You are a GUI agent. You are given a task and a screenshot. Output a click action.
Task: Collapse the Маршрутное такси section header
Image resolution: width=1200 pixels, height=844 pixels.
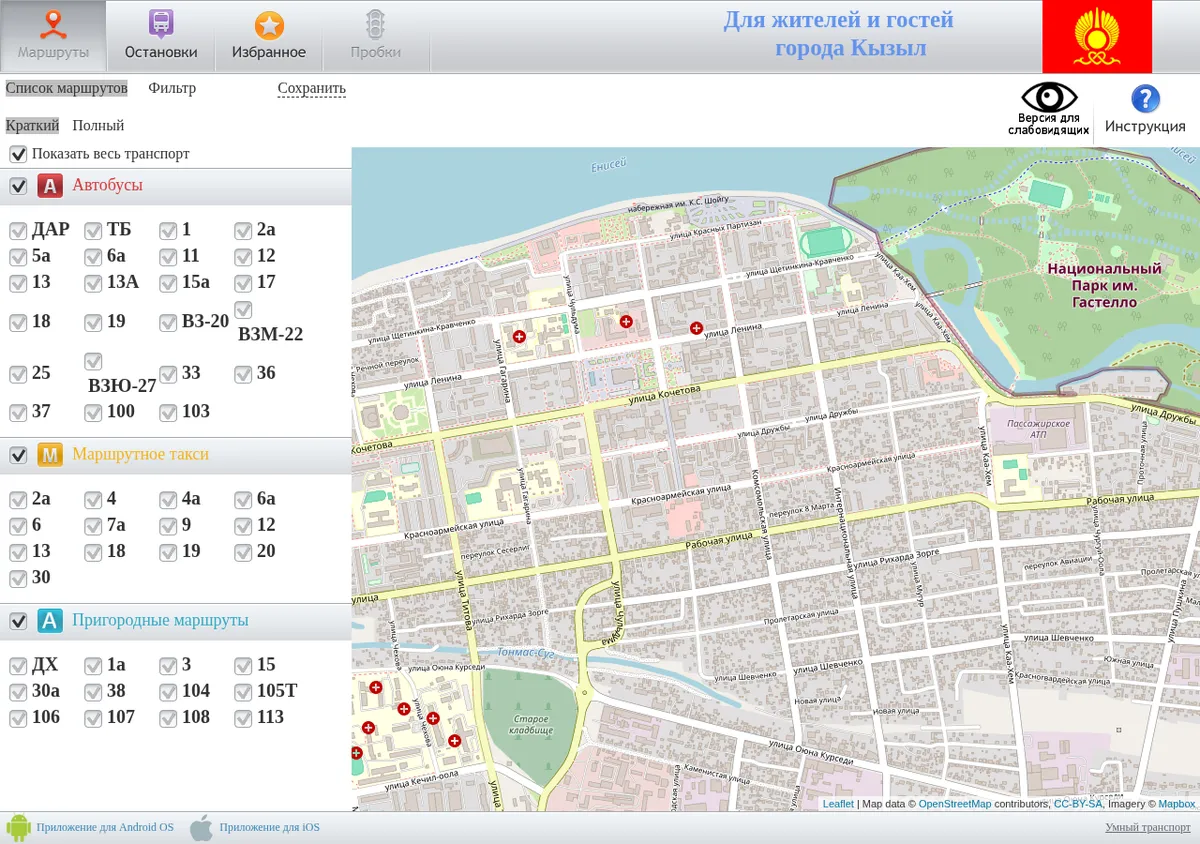tap(176, 455)
